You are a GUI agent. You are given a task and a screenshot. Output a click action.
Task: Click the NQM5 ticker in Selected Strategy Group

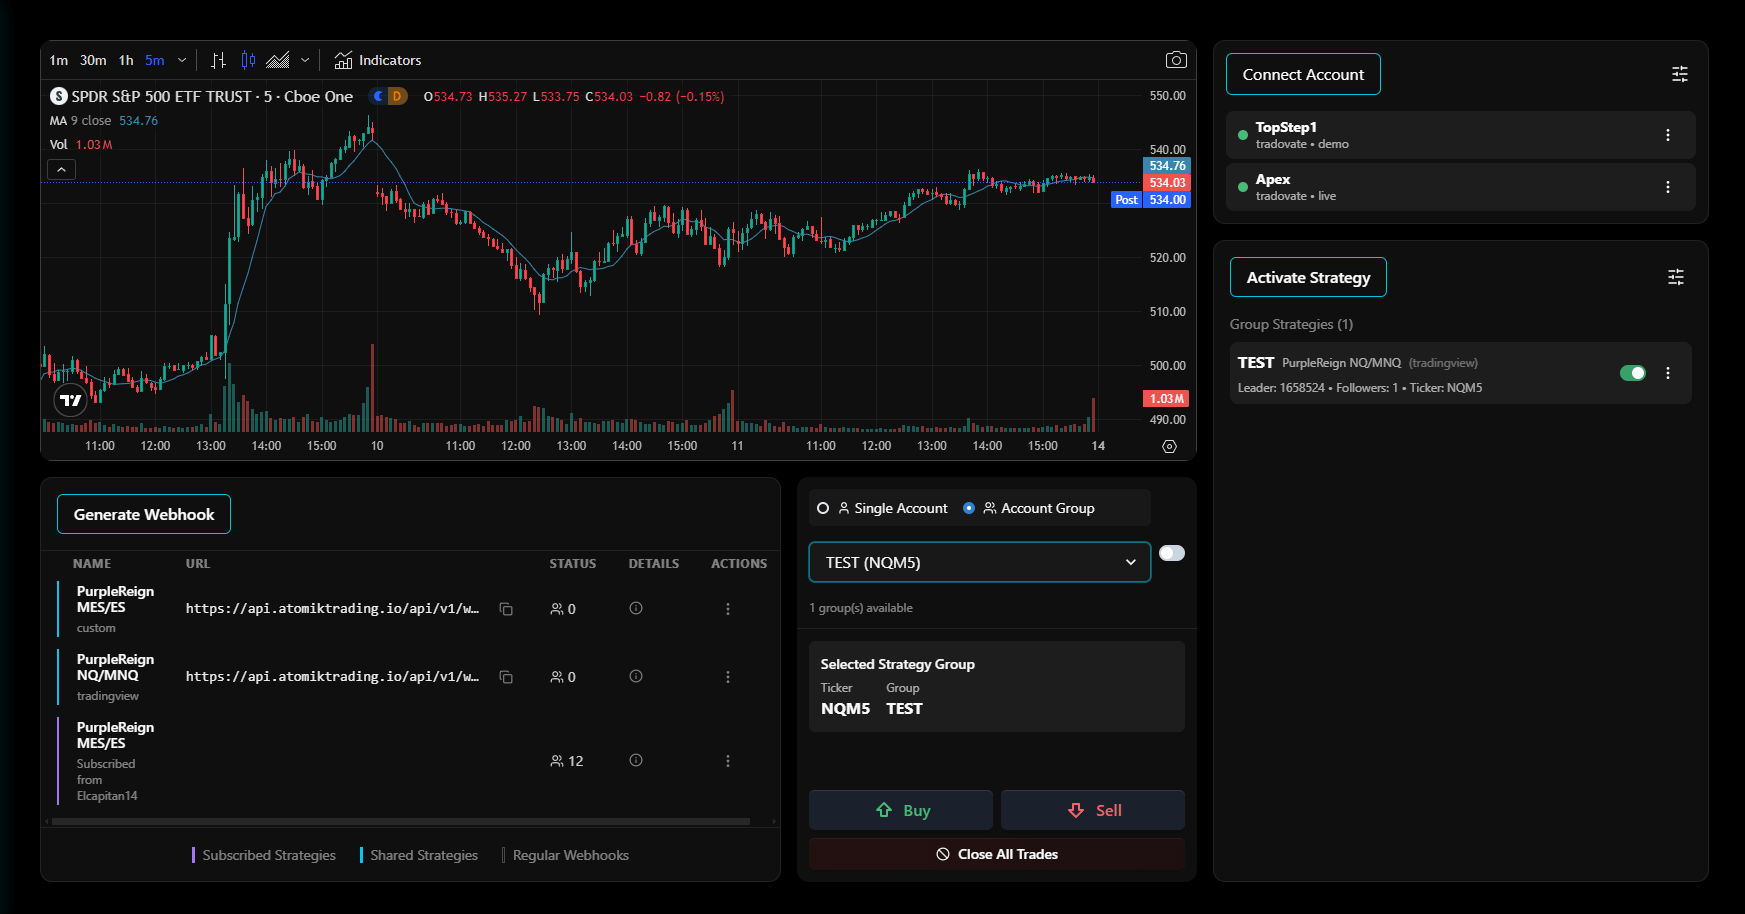click(845, 708)
